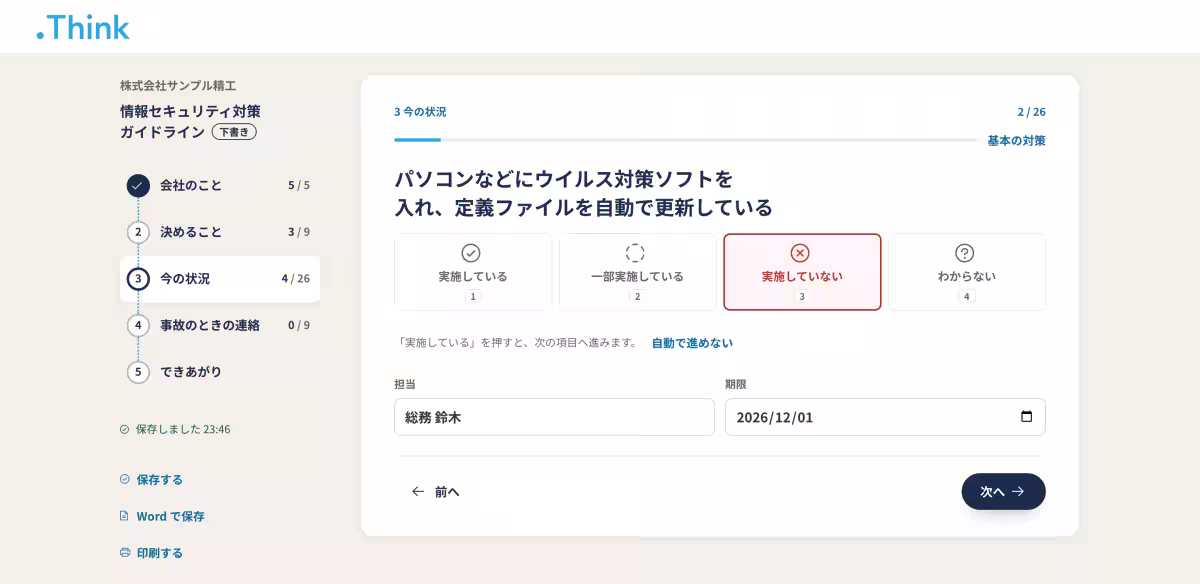The image size is (1200, 584).
Task: Go to step 1 '会社のこと'
Action: [220, 185]
